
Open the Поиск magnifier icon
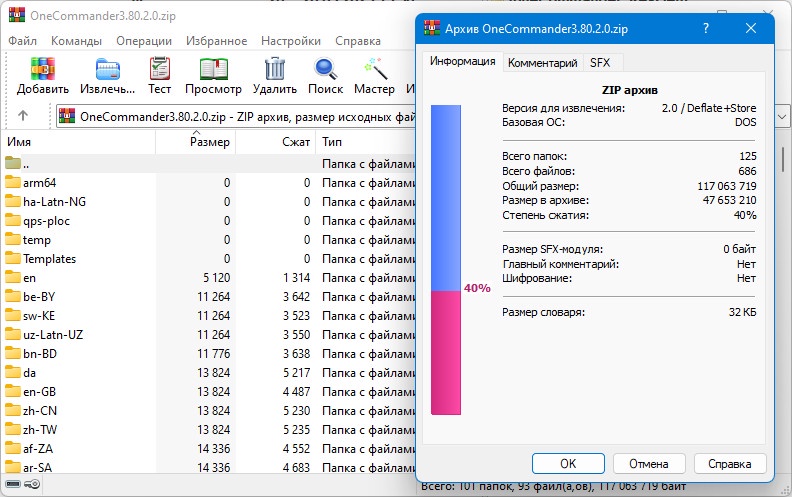[325, 69]
